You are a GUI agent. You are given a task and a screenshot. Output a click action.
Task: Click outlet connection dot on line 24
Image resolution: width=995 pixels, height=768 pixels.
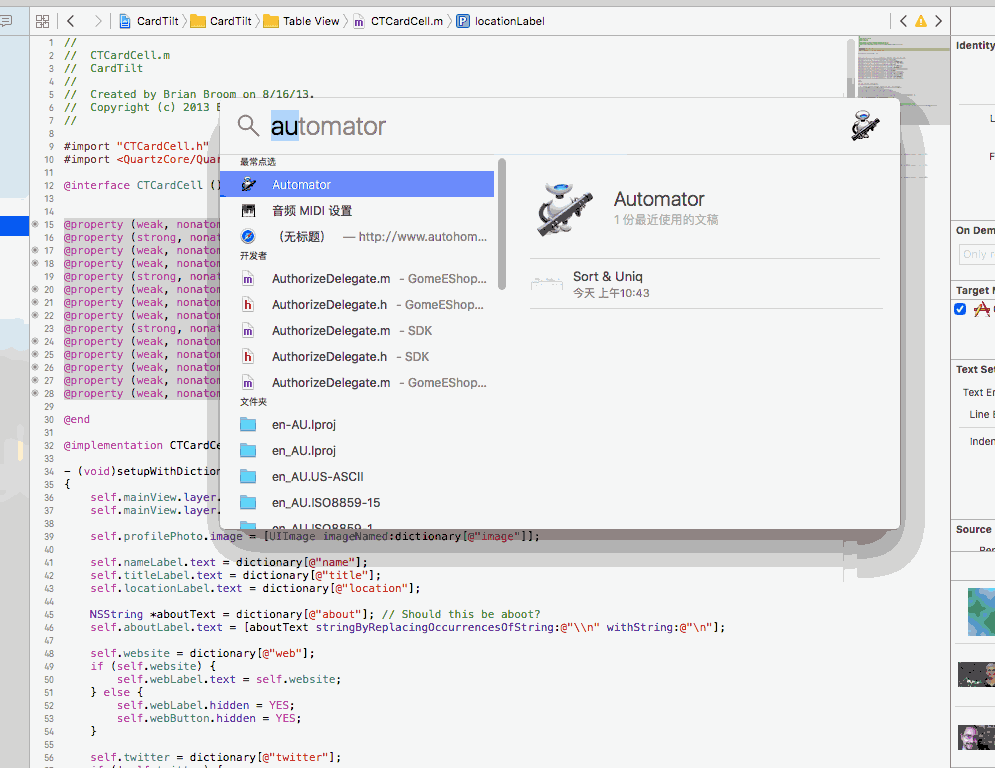tap(36, 341)
